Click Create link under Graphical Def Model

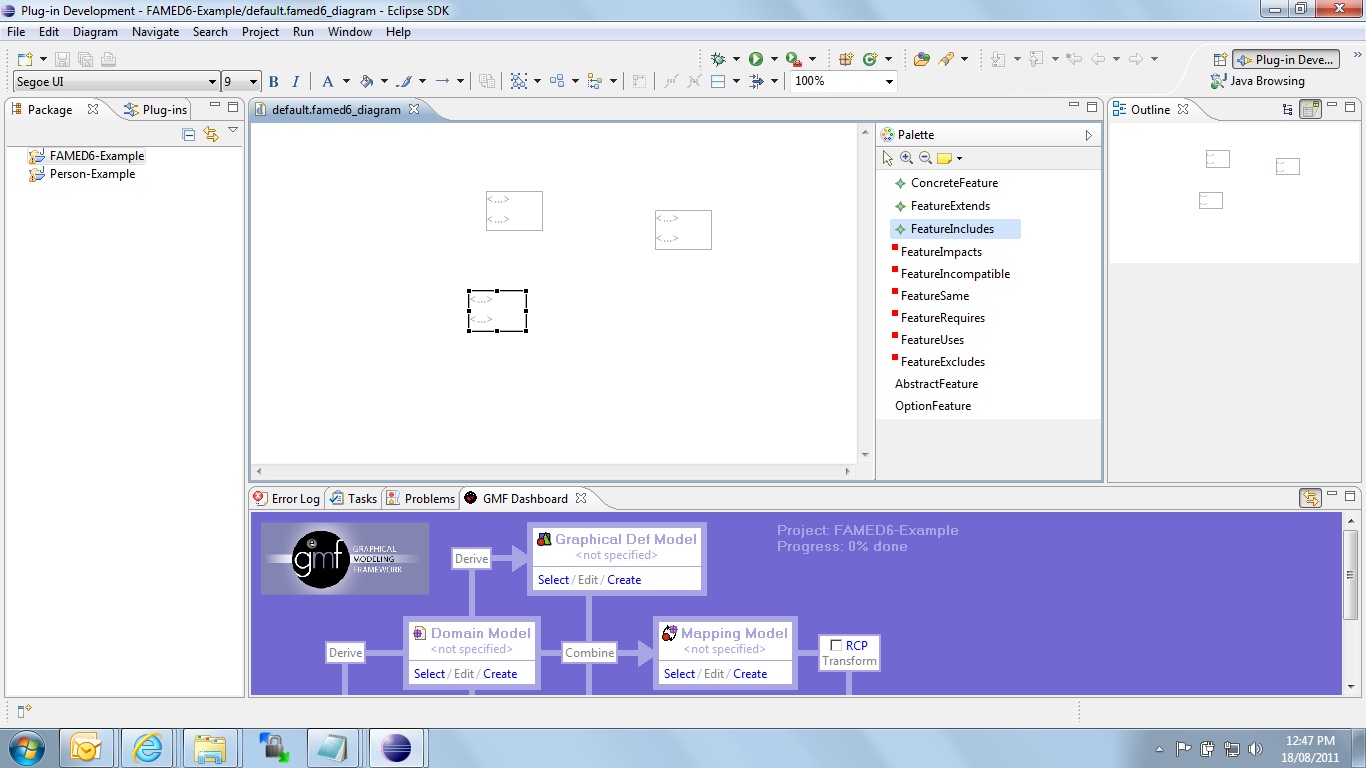pos(624,580)
